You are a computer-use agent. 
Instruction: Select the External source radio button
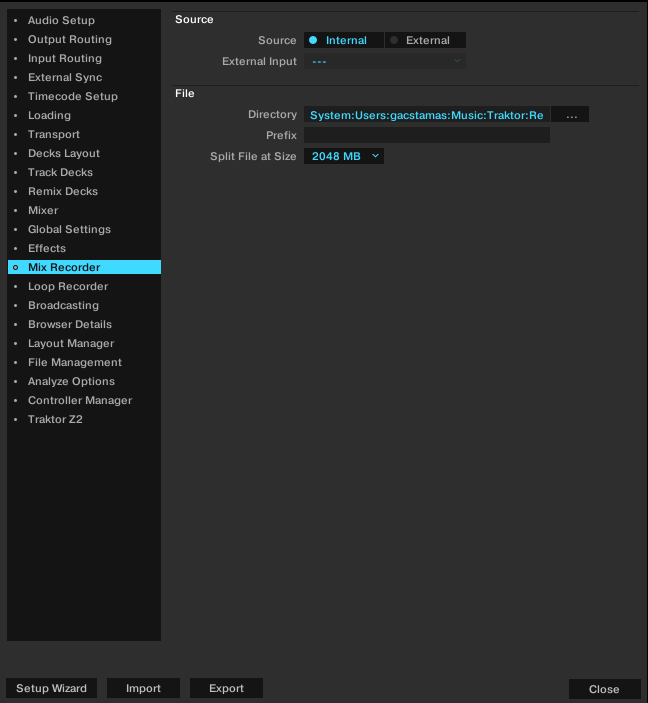point(425,40)
